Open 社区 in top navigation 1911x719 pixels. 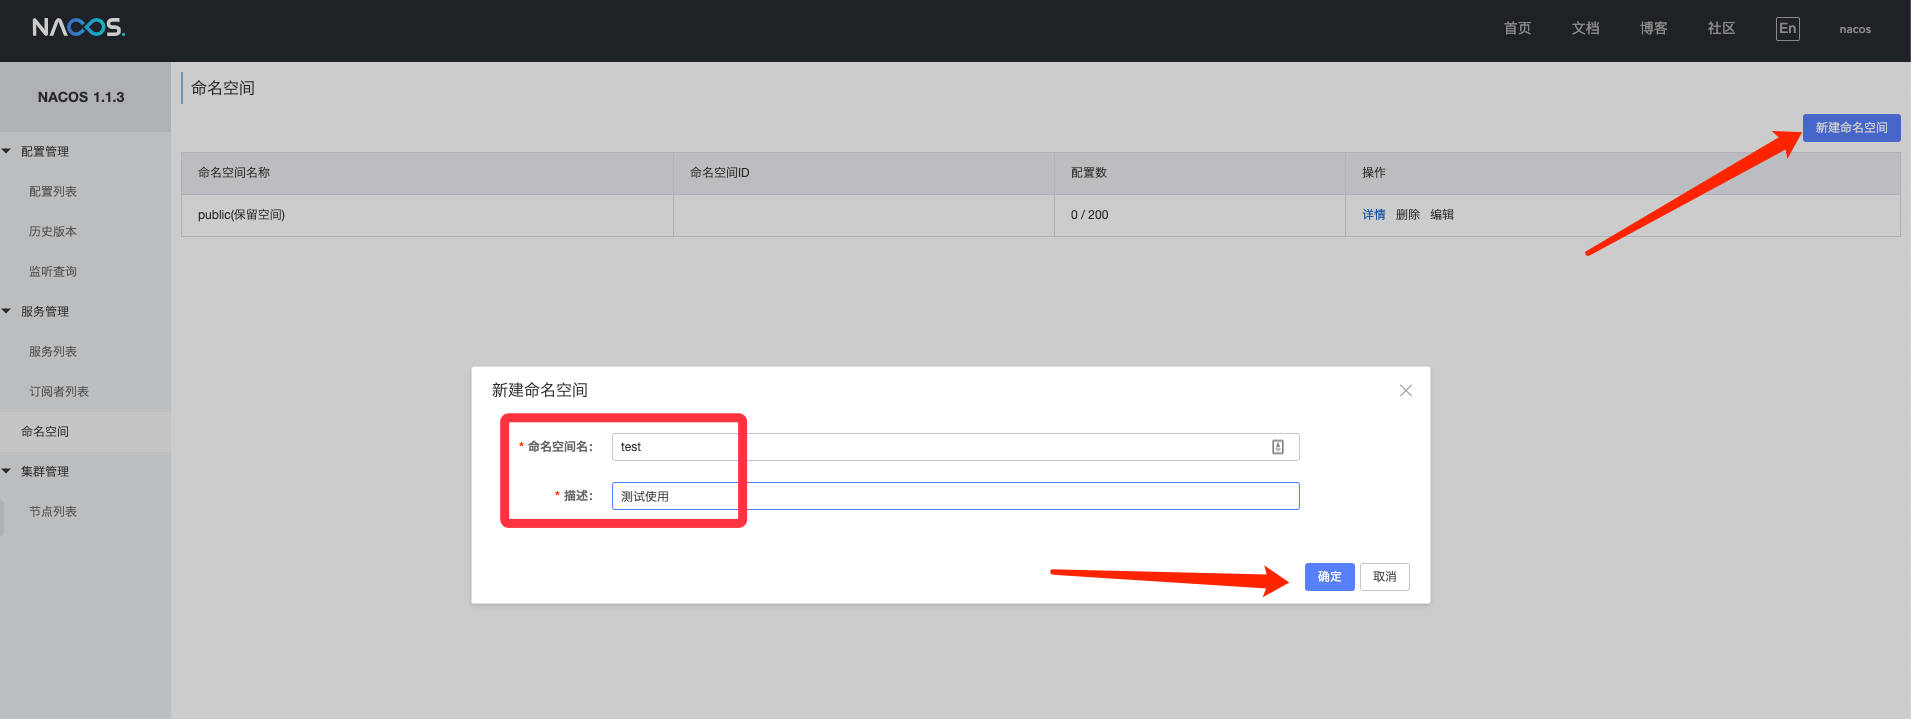pos(1721,29)
